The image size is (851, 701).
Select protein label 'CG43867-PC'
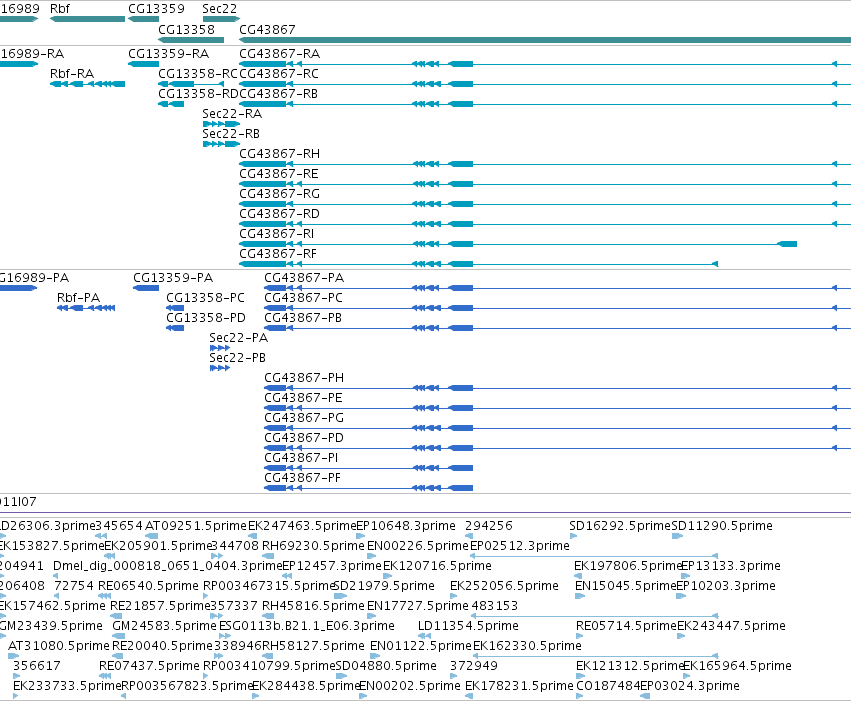(x=303, y=298)
